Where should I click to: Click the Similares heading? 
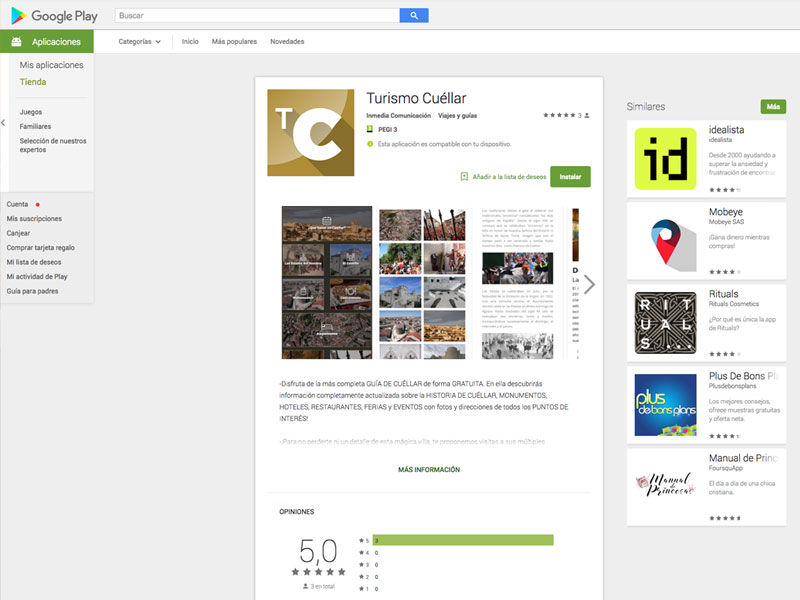(x=646, y=107)
